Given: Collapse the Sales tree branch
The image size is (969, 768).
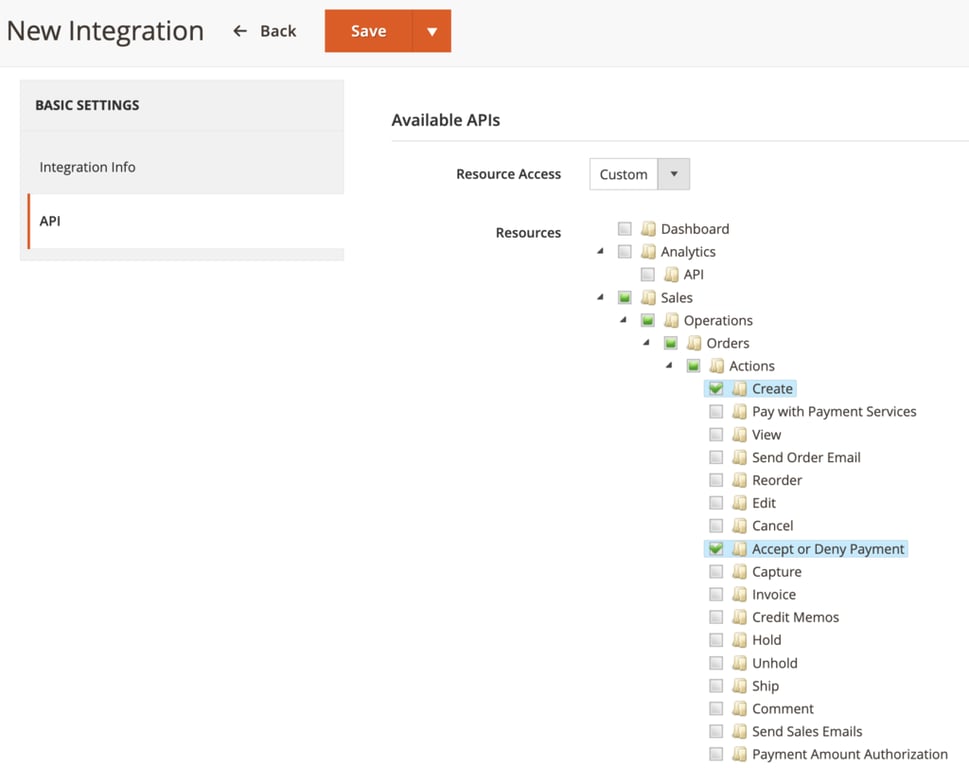Looking at the screenshot, I should [x=601, y=297].
